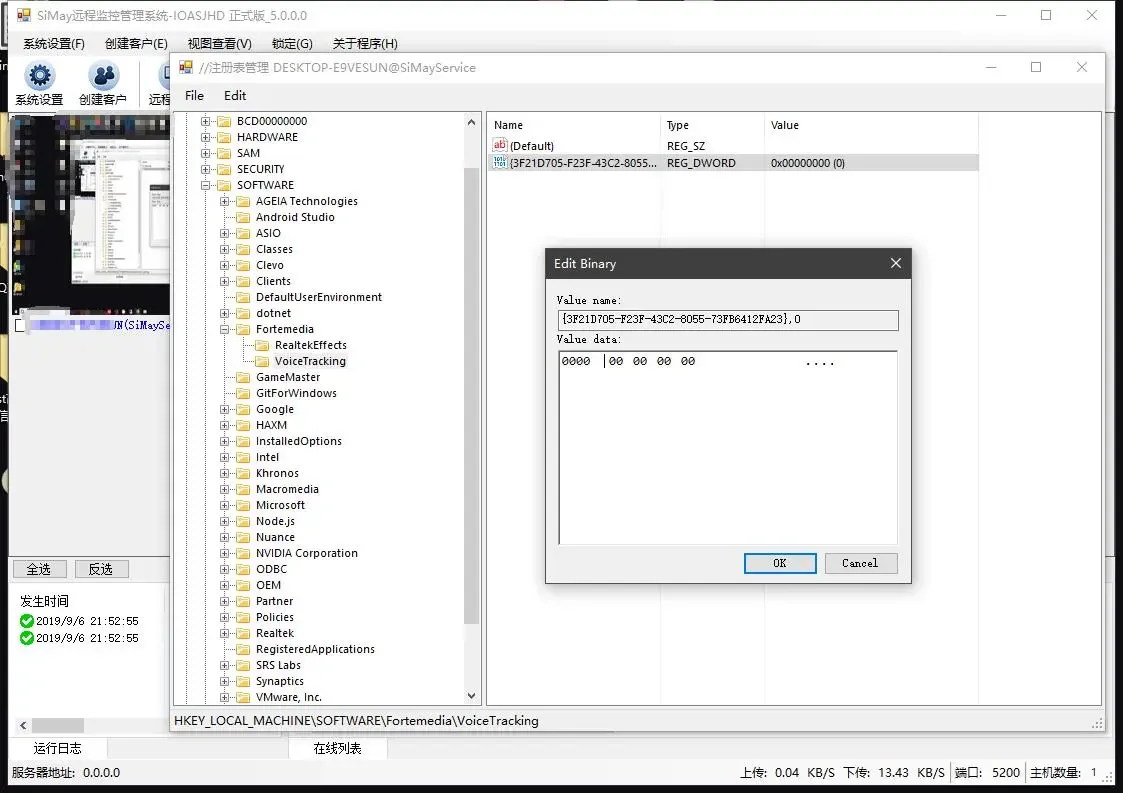
Task: Expand the VMware, Inc. registry node
Action: click(225, 697)
